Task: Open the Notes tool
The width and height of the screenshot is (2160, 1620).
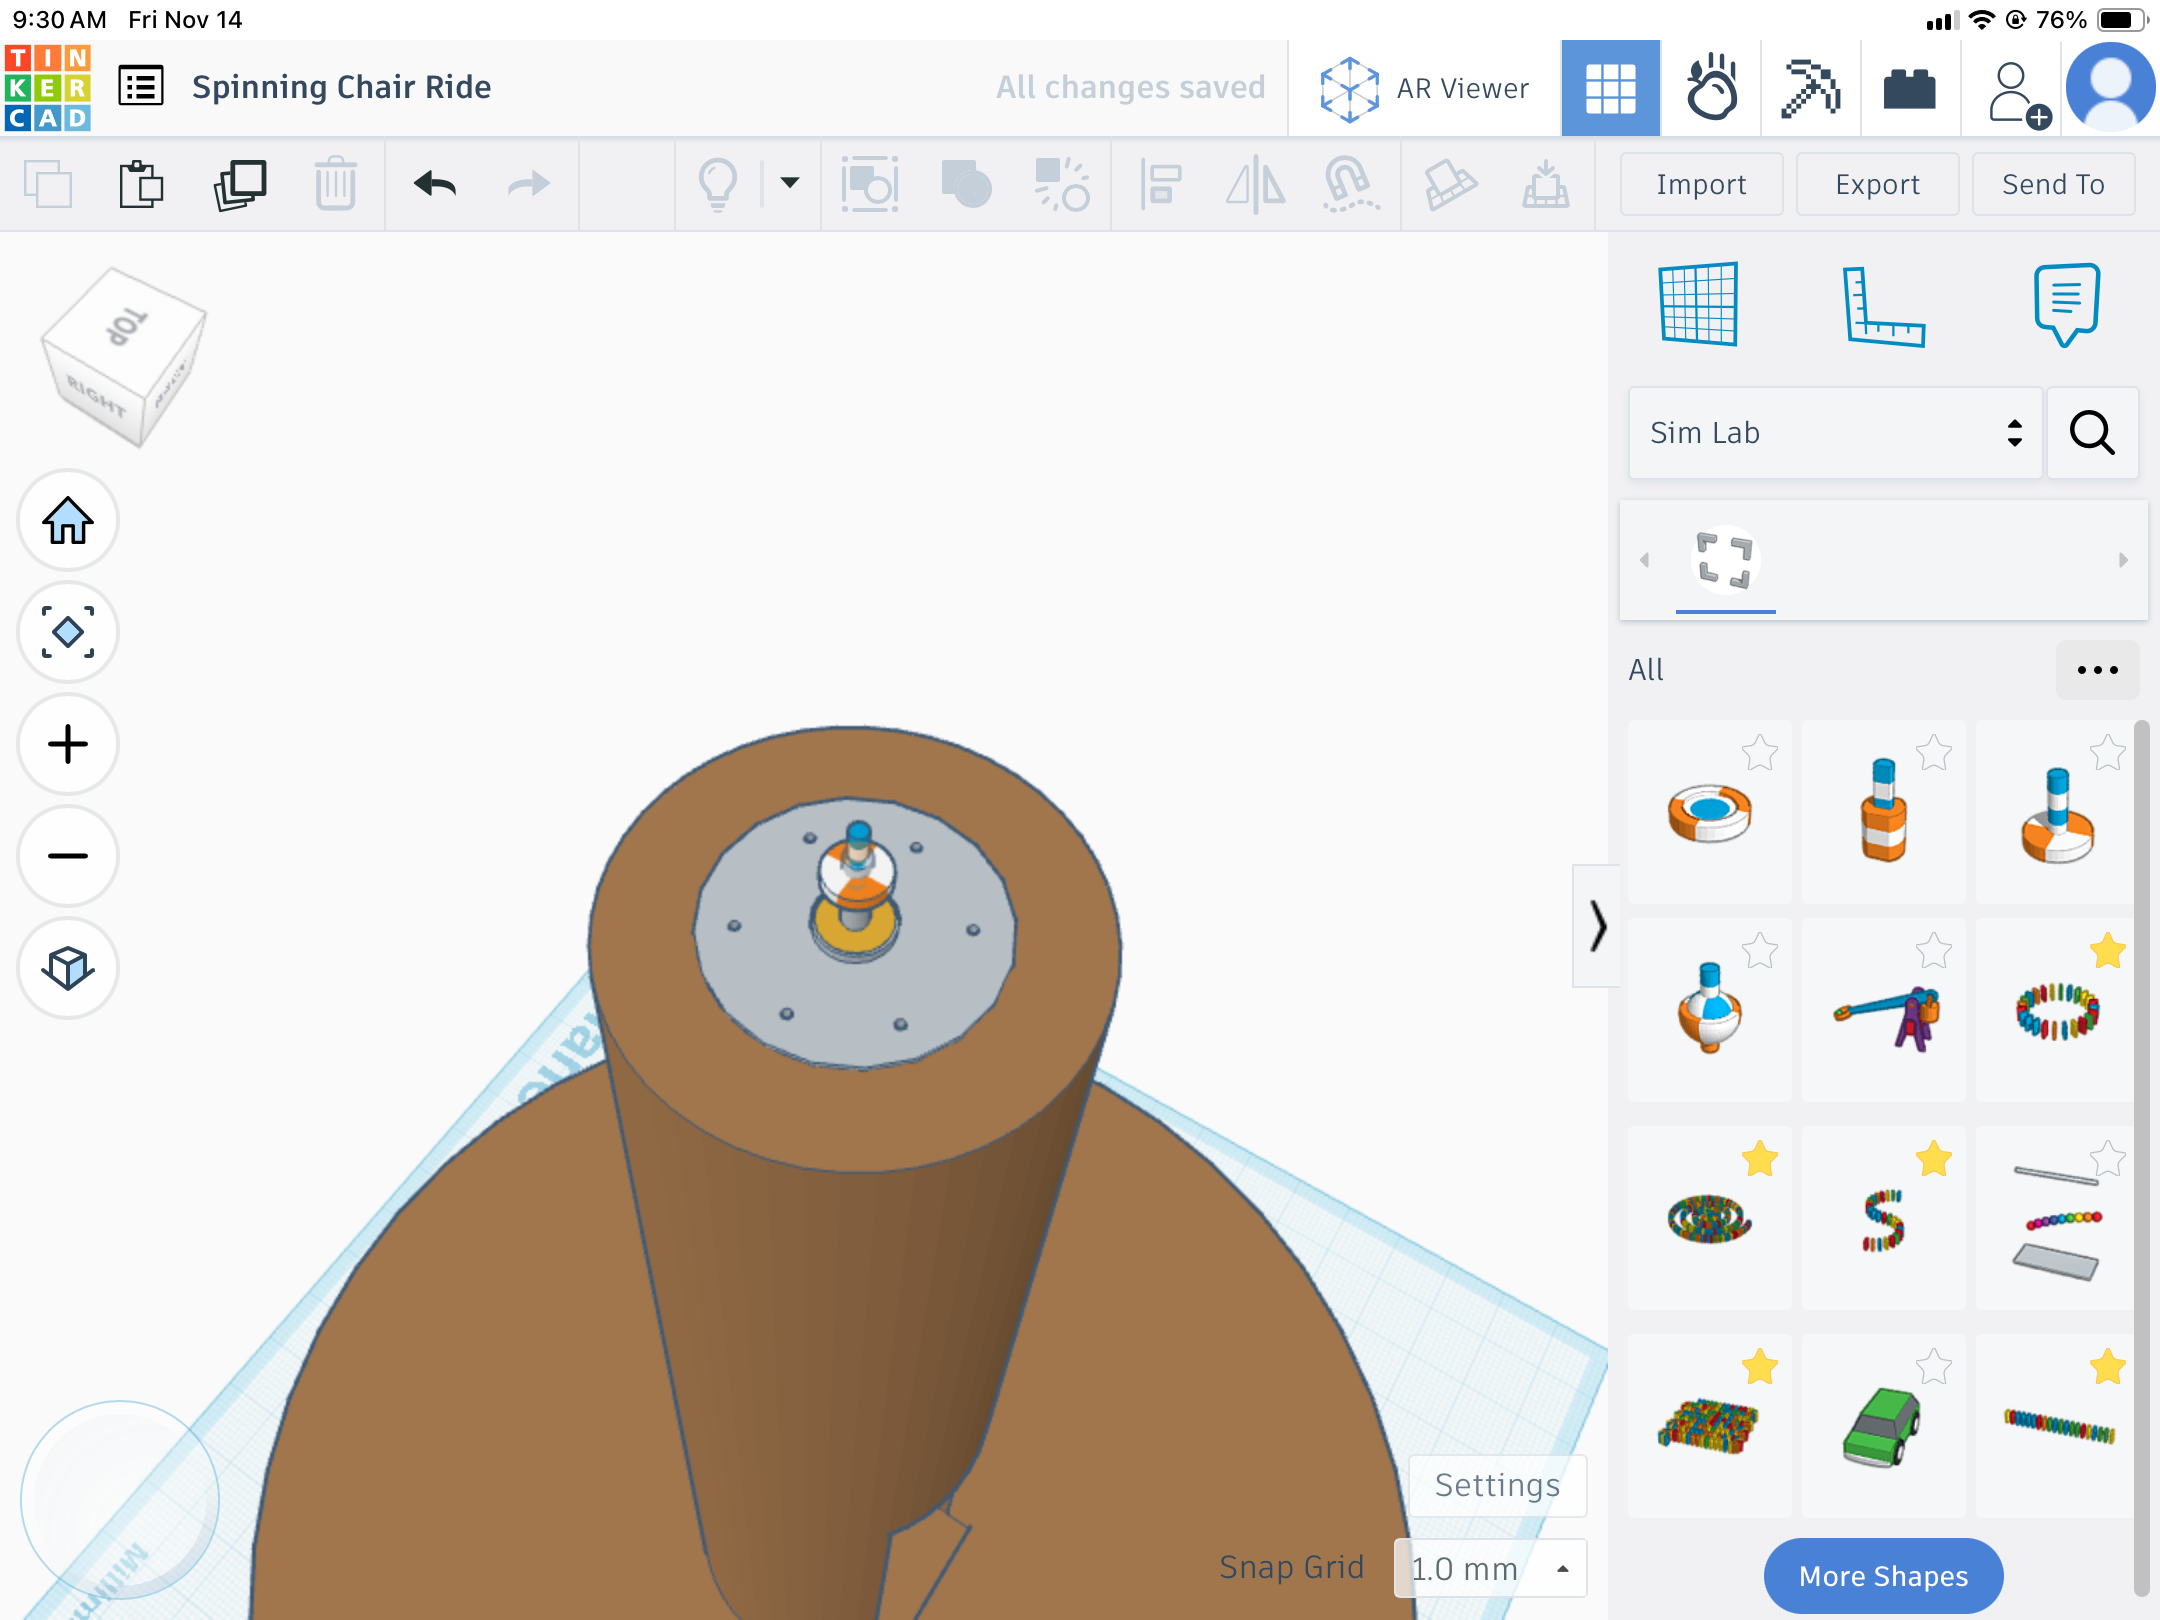Action: [2066, 304]
